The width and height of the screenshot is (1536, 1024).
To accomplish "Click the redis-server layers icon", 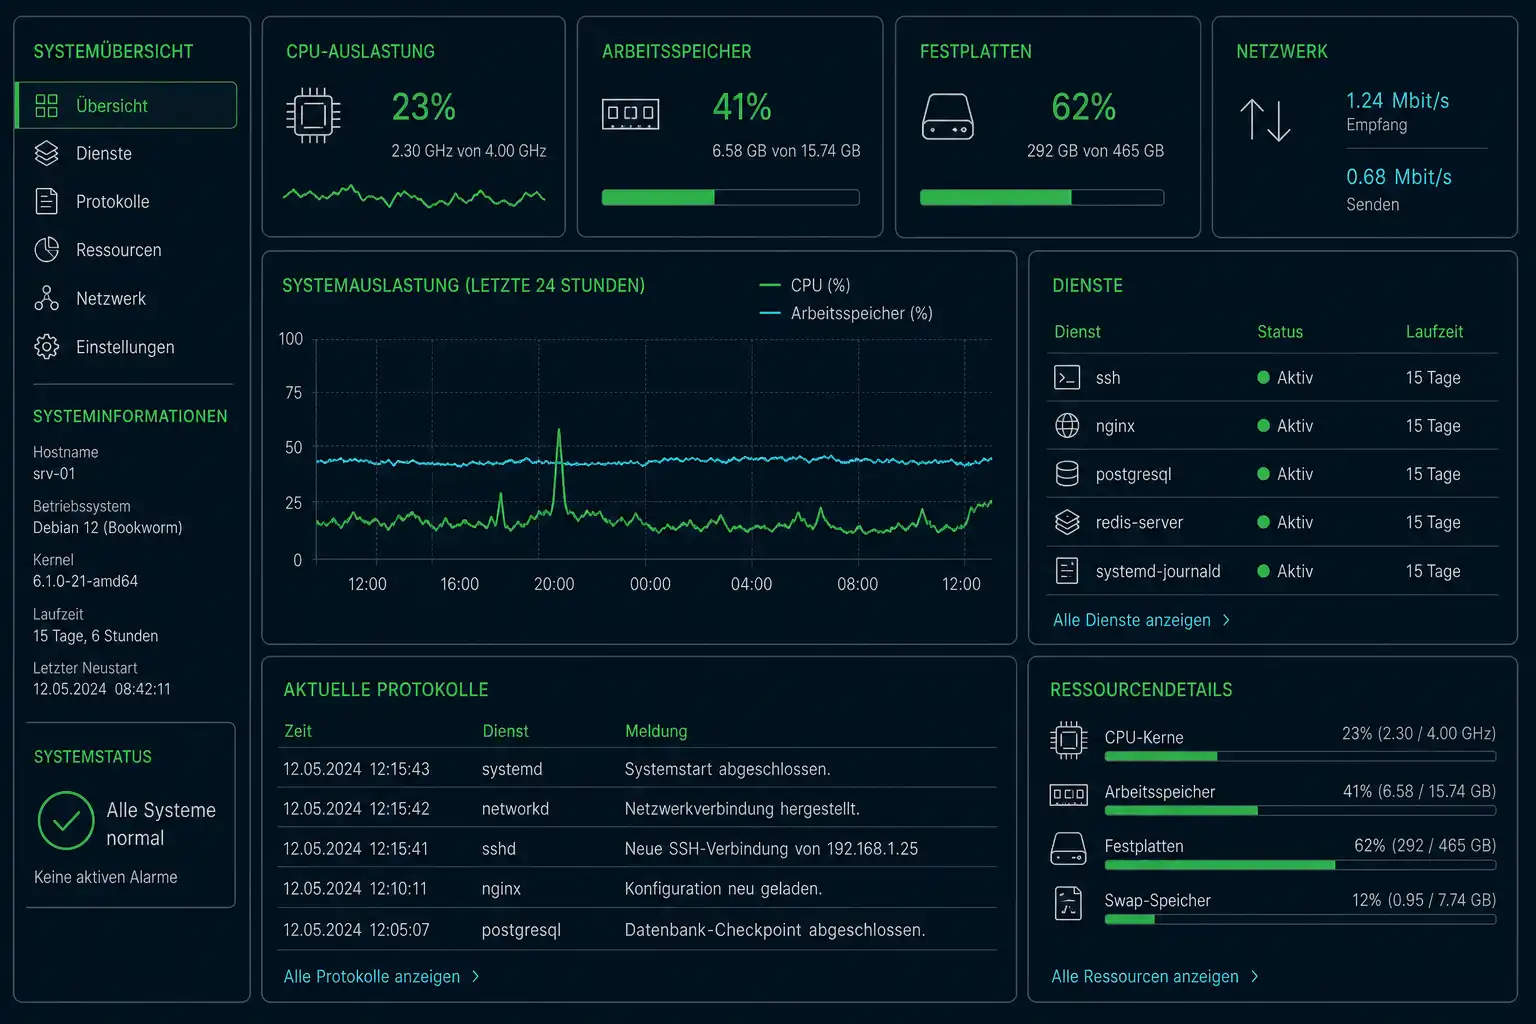I will click(x=1067, y=522).
